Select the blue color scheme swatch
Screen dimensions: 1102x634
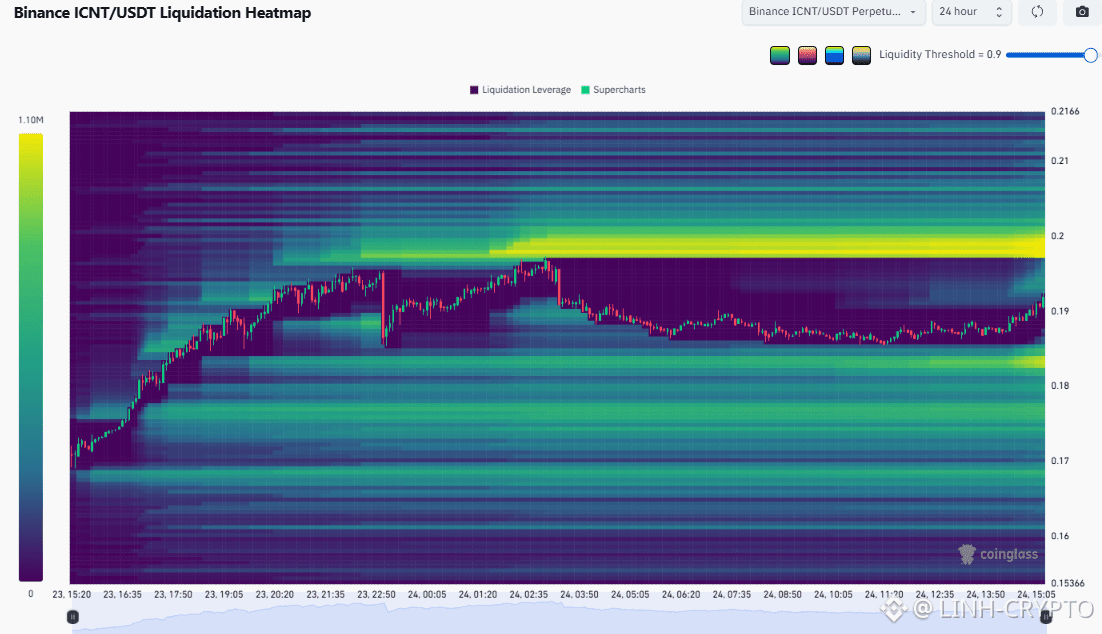click(834, 55)
